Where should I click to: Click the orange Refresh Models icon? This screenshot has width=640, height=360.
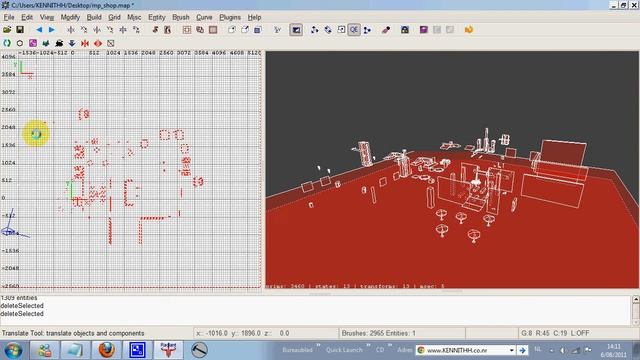[x=469, y=30]
